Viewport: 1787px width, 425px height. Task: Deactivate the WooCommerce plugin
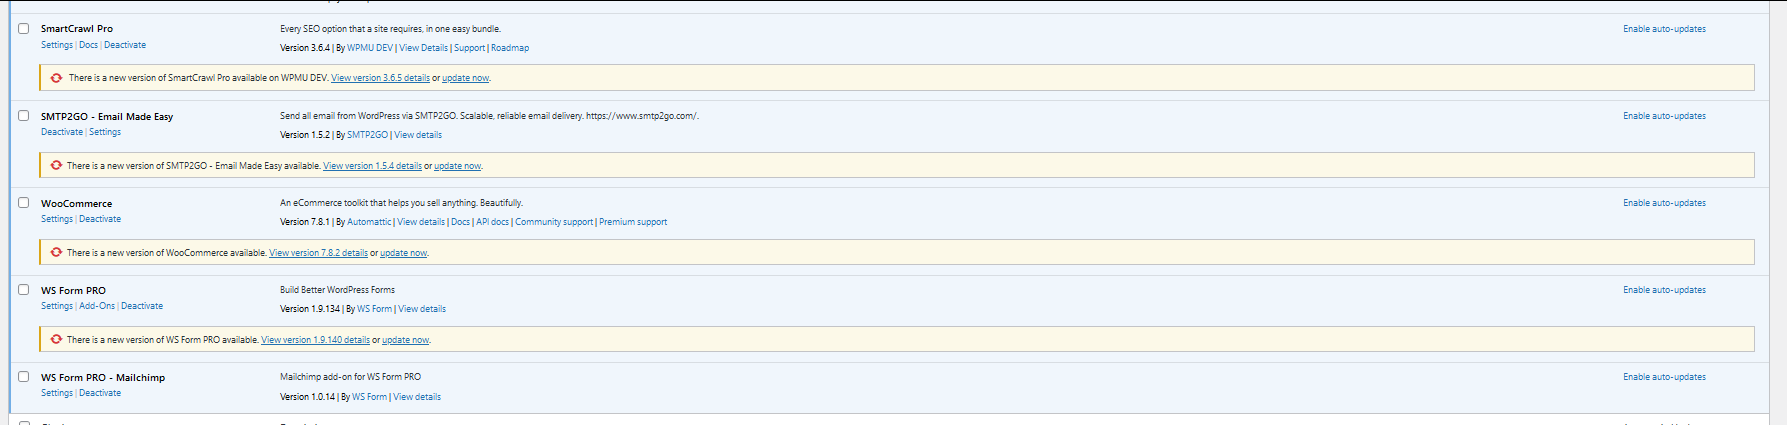click(x=100, y=219)
